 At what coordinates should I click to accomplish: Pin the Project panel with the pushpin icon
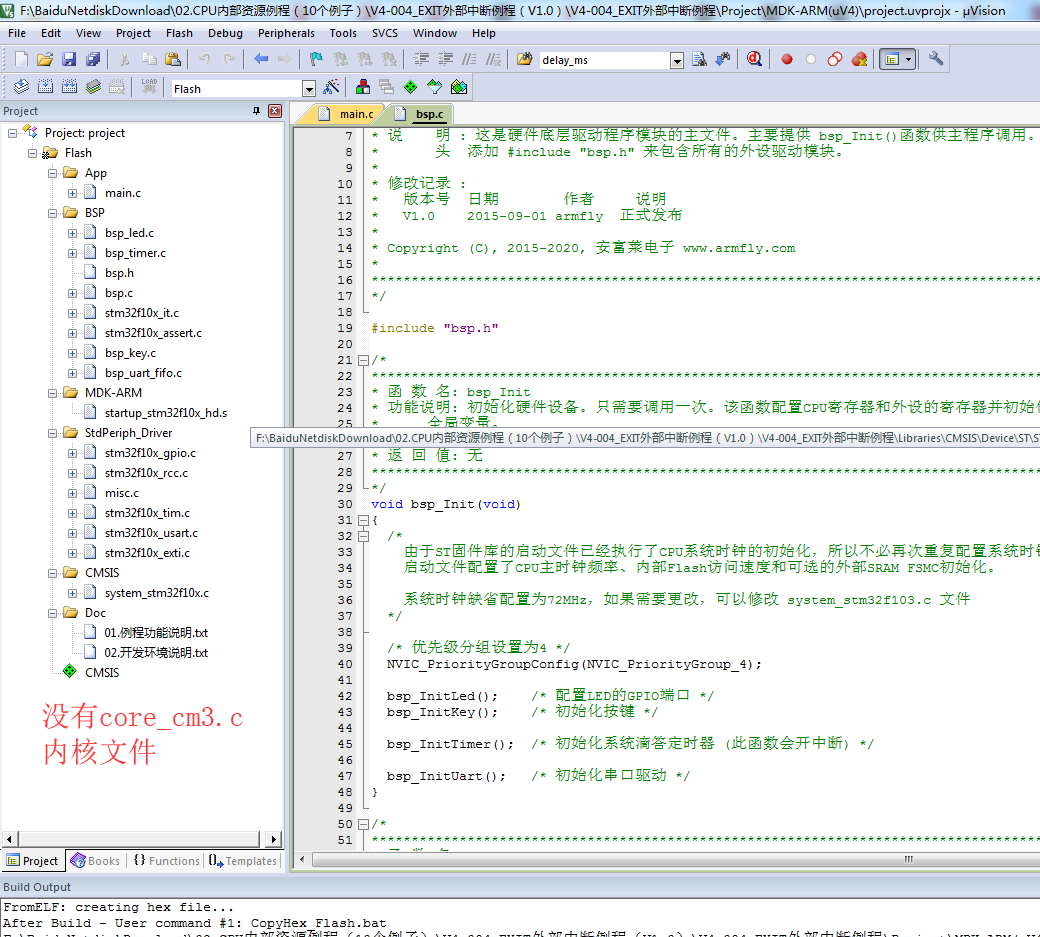point(257,111)
